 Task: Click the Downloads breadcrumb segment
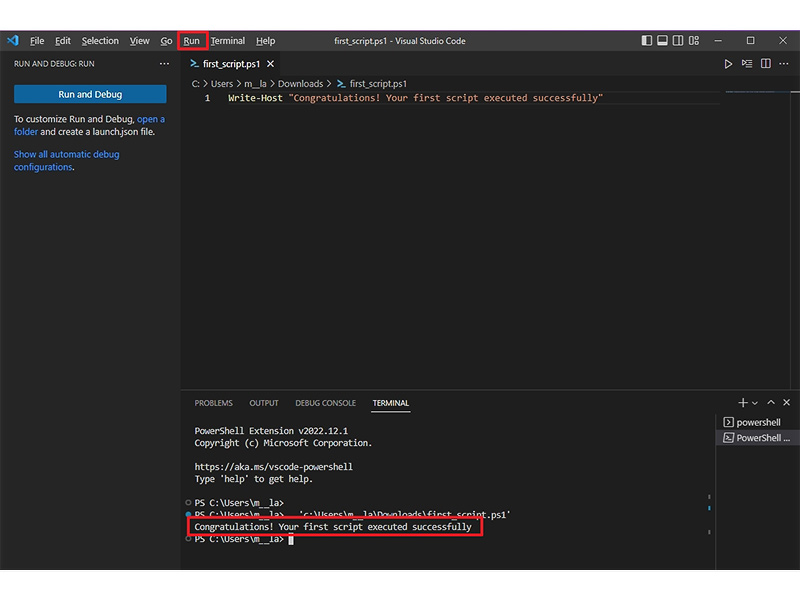click(300, 84)
